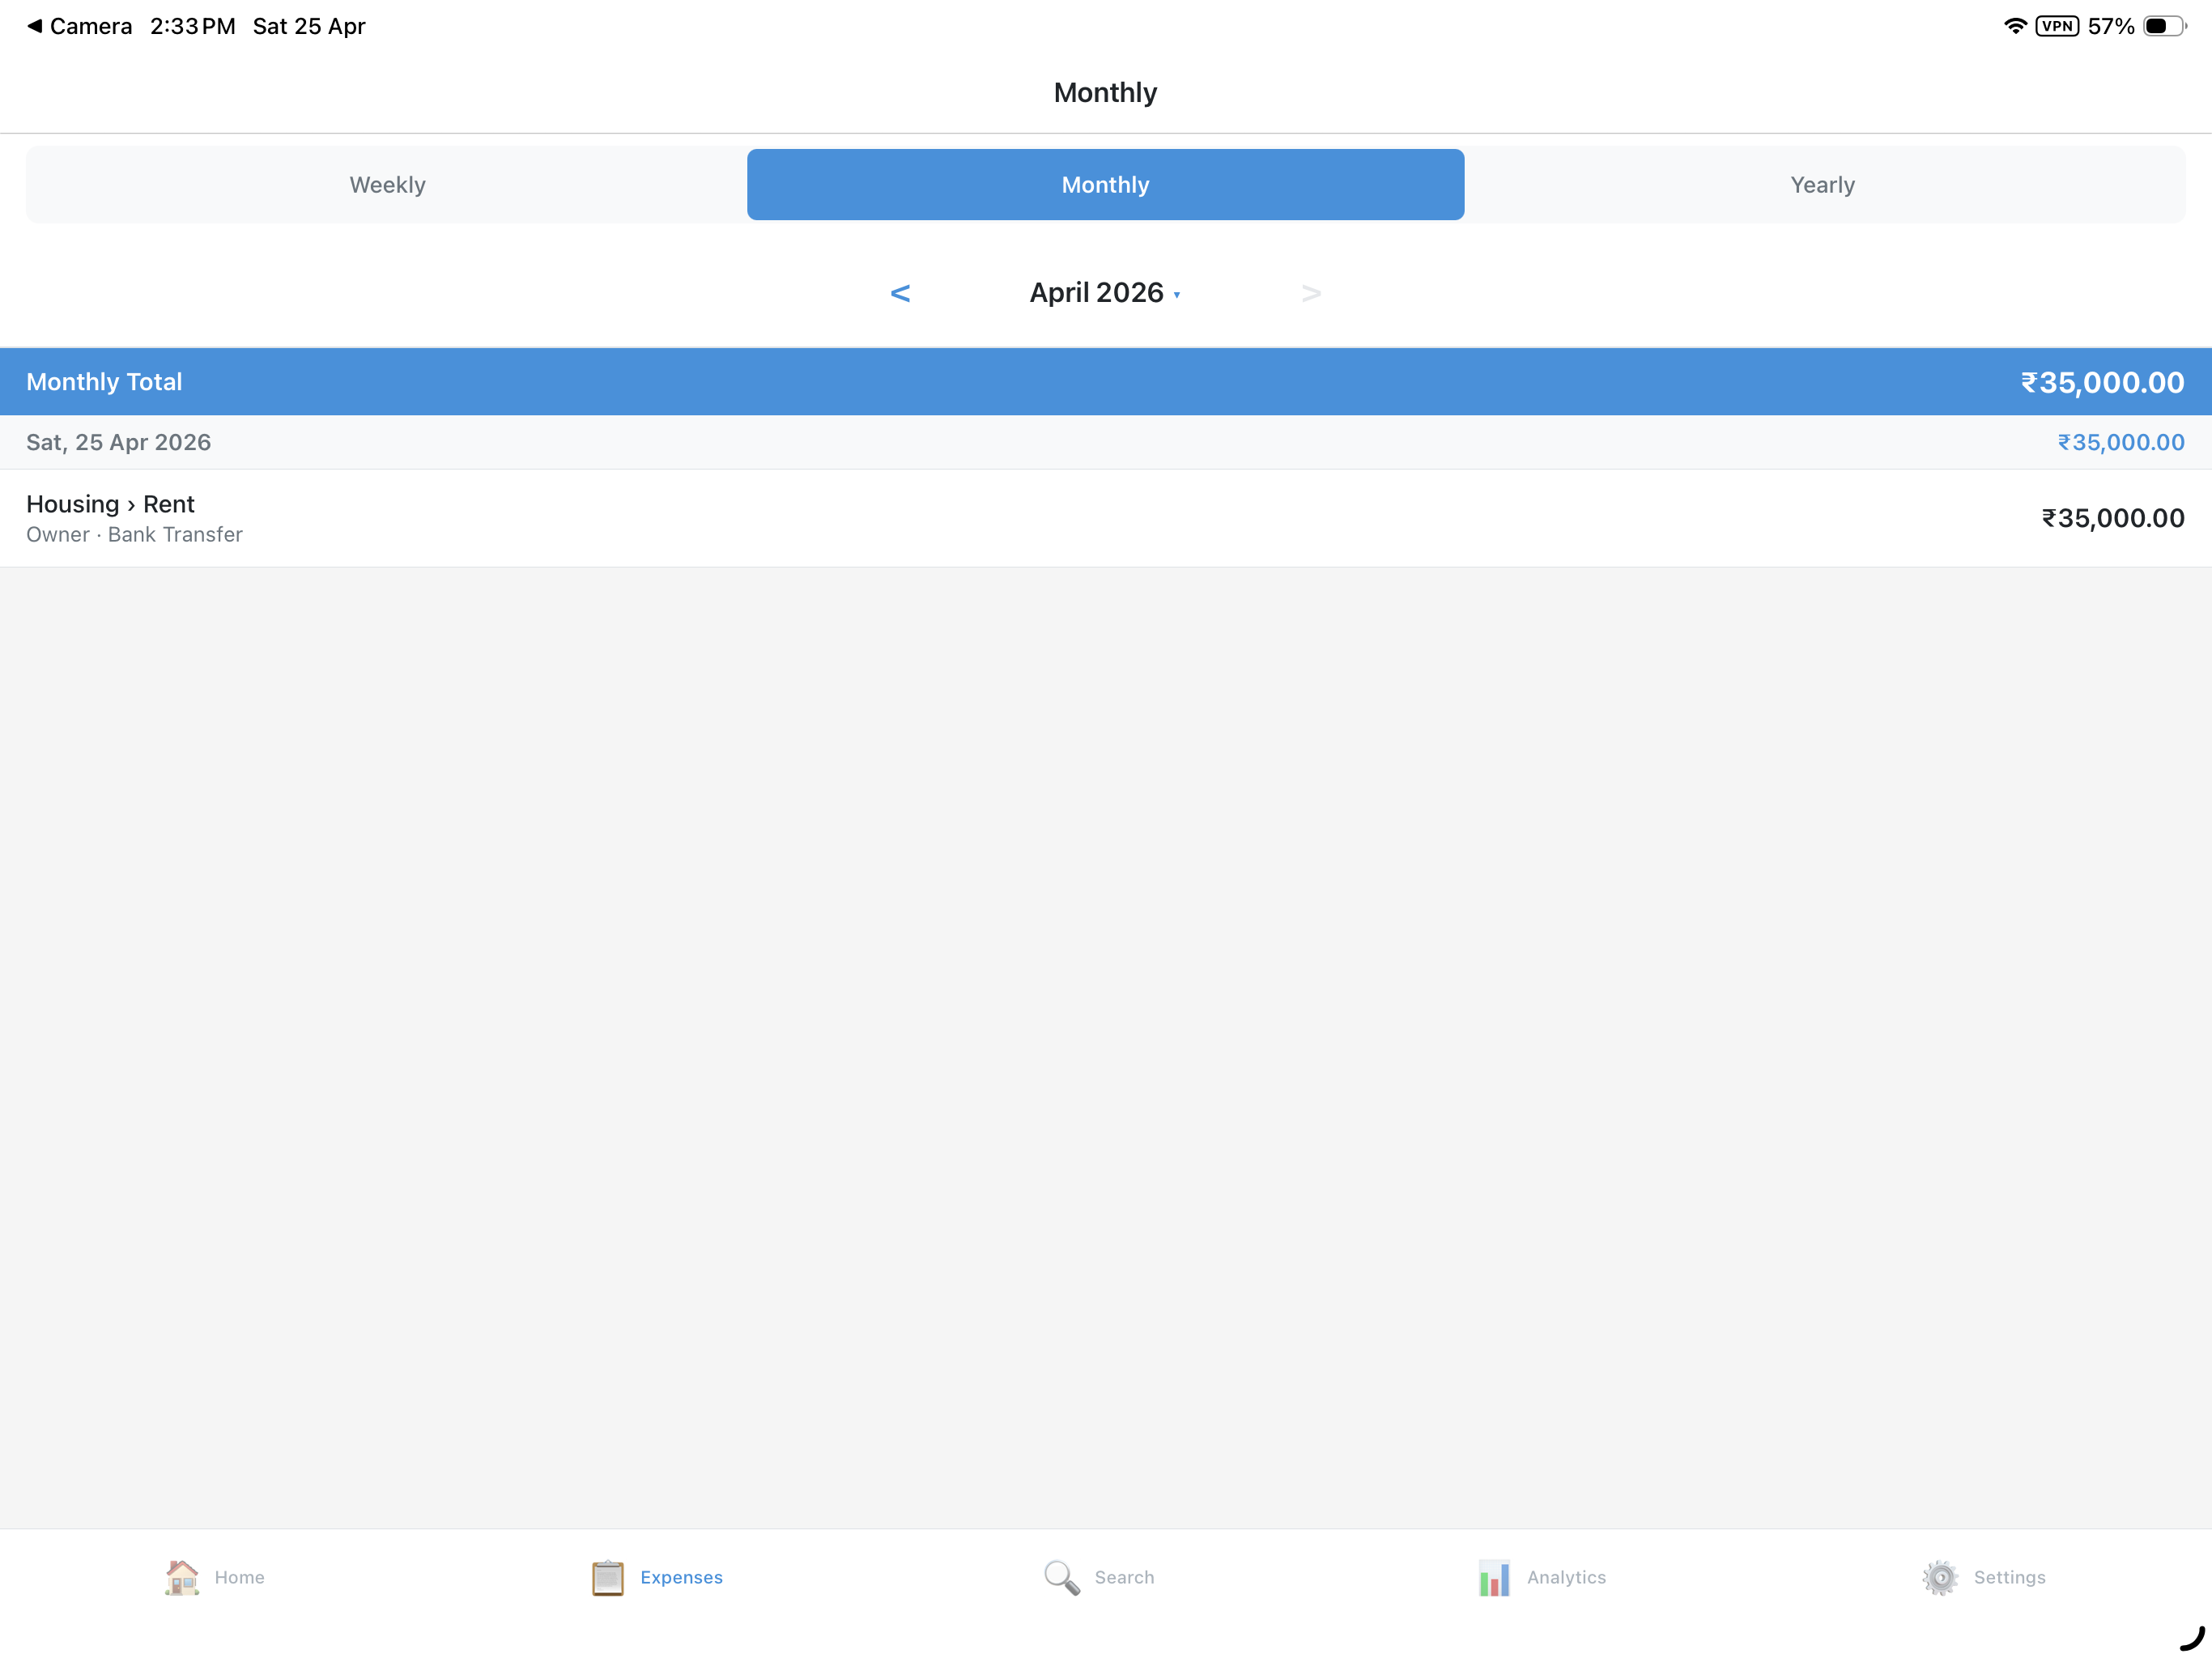This screenshot has width=2212, height=1658.
Task: Tap the Monthly Total label
Action: (x=104, y=382)
